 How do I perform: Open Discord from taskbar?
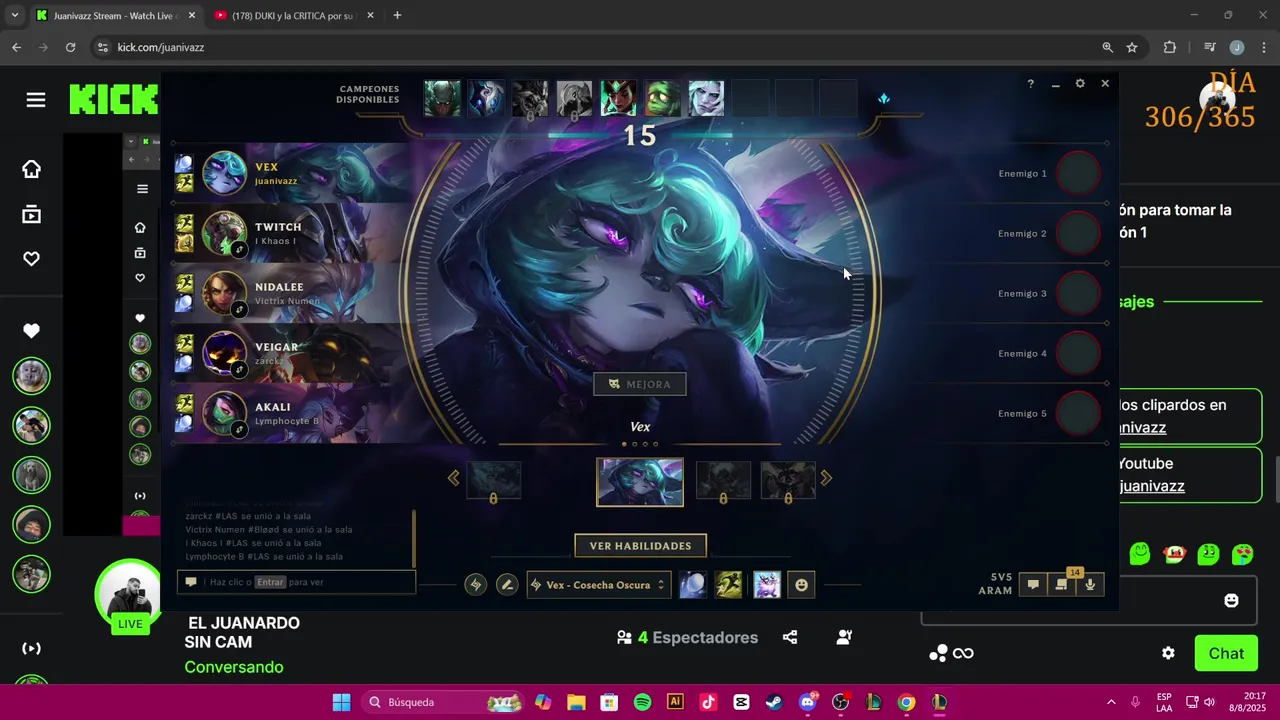[808, 702]
